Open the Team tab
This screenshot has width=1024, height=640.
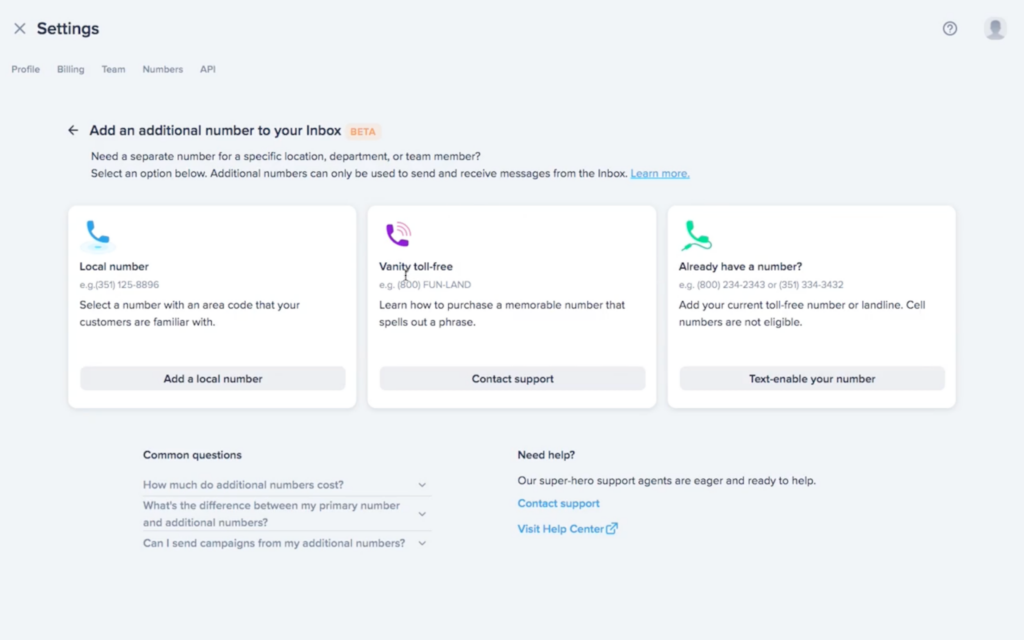(x=113, y=69)
